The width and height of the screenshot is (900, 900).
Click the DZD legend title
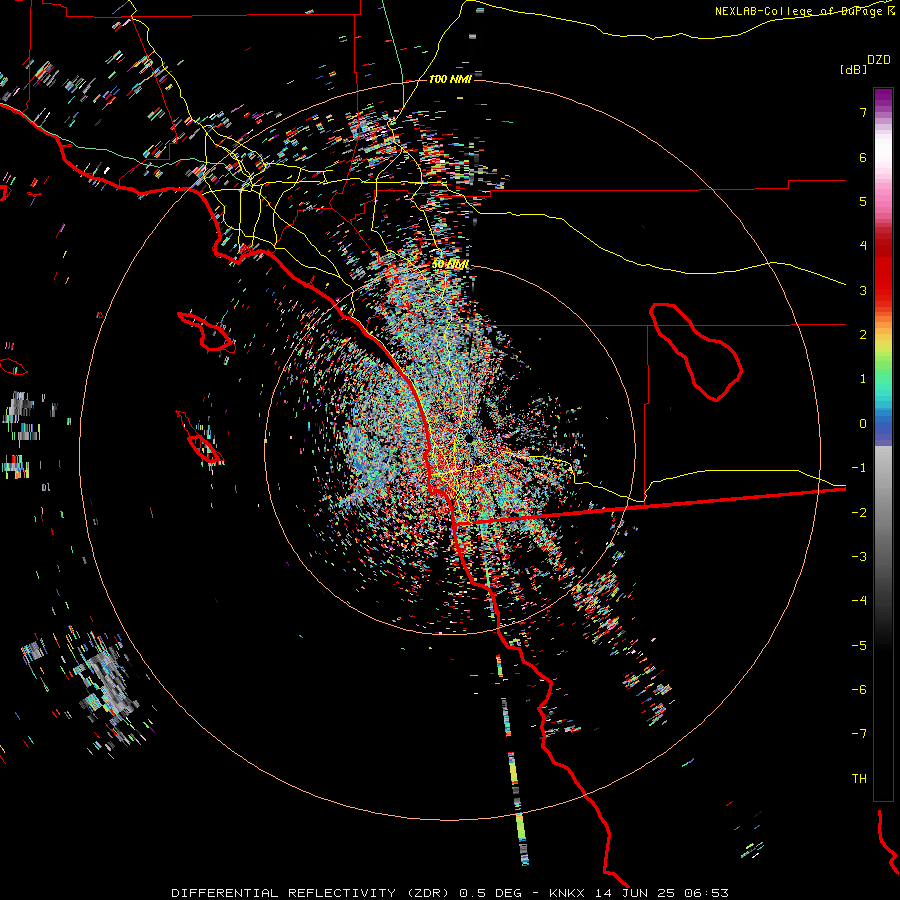879,60
